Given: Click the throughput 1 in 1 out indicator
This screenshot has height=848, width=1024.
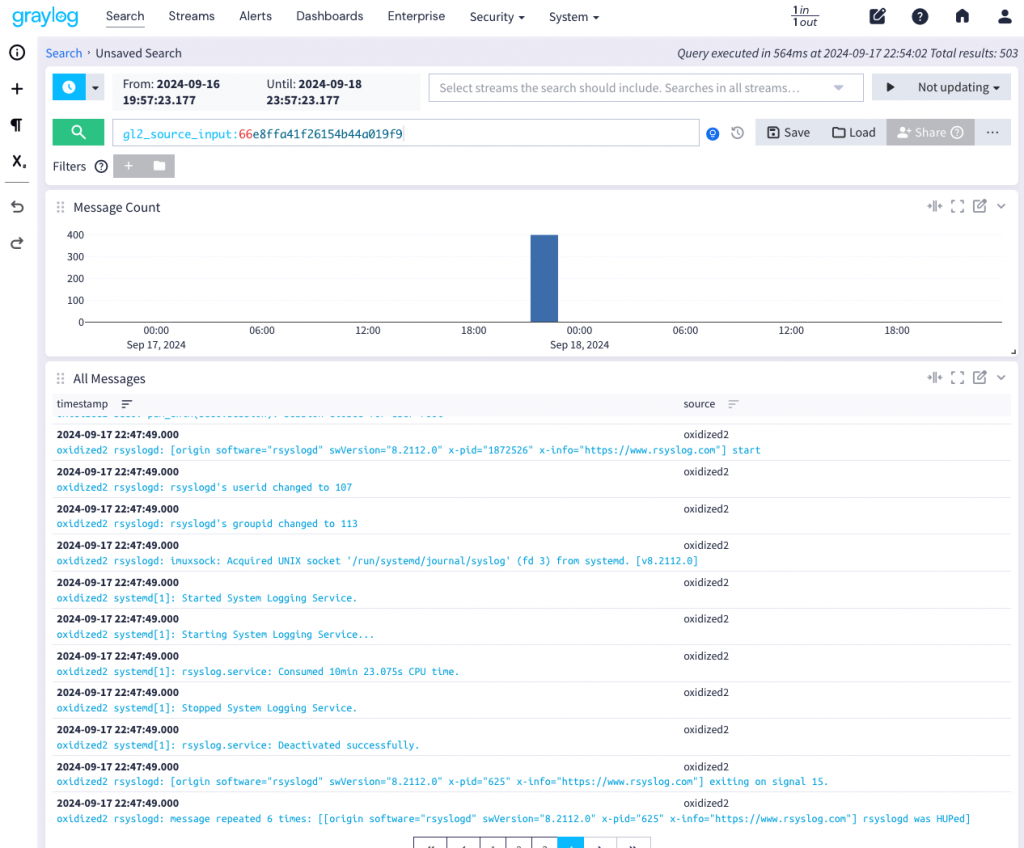Looking at the screenshot, I should click(x=805, y=16).
